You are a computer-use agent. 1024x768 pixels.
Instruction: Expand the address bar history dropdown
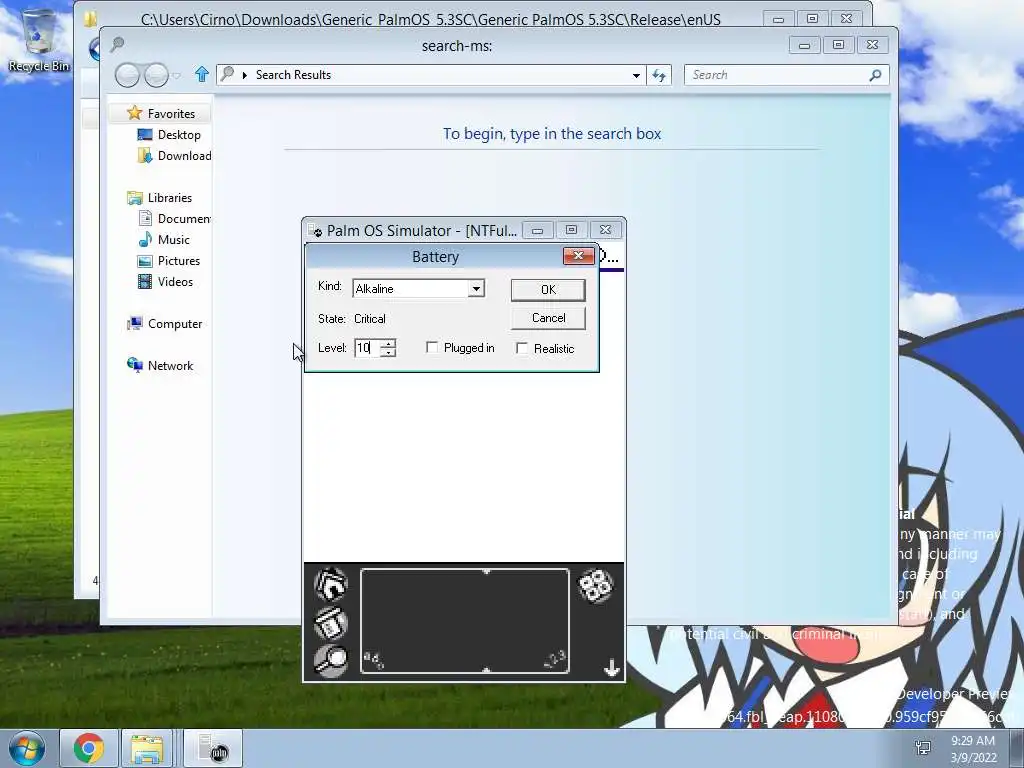tap(636, 75)
